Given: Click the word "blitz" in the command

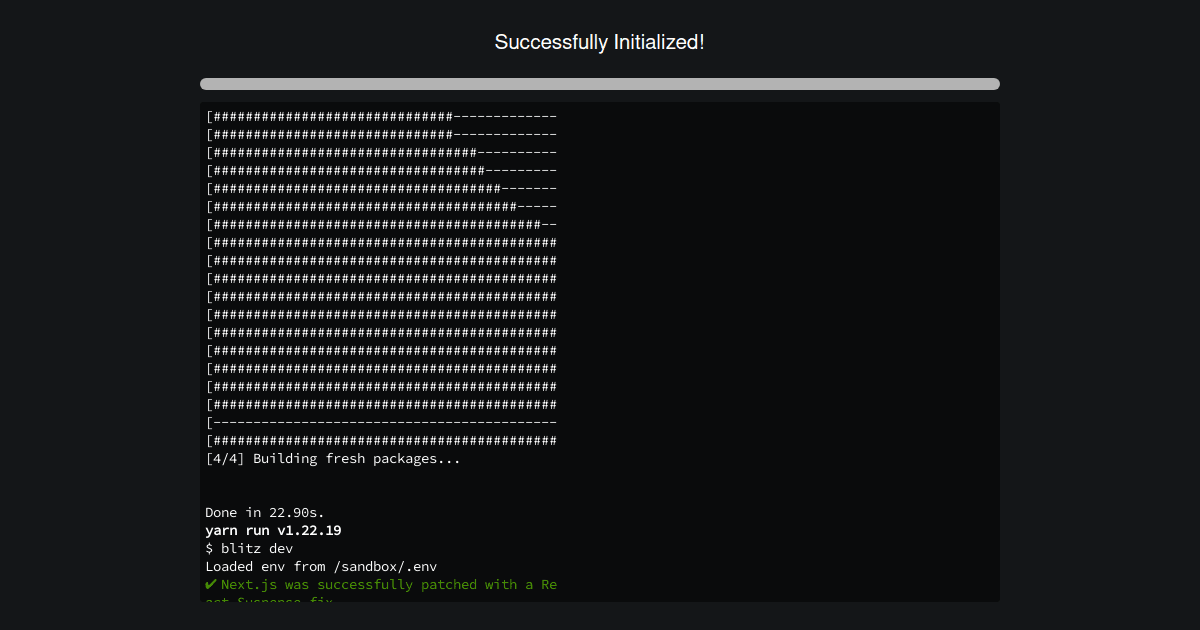Looking at the screenshot, I should [241, 548].
